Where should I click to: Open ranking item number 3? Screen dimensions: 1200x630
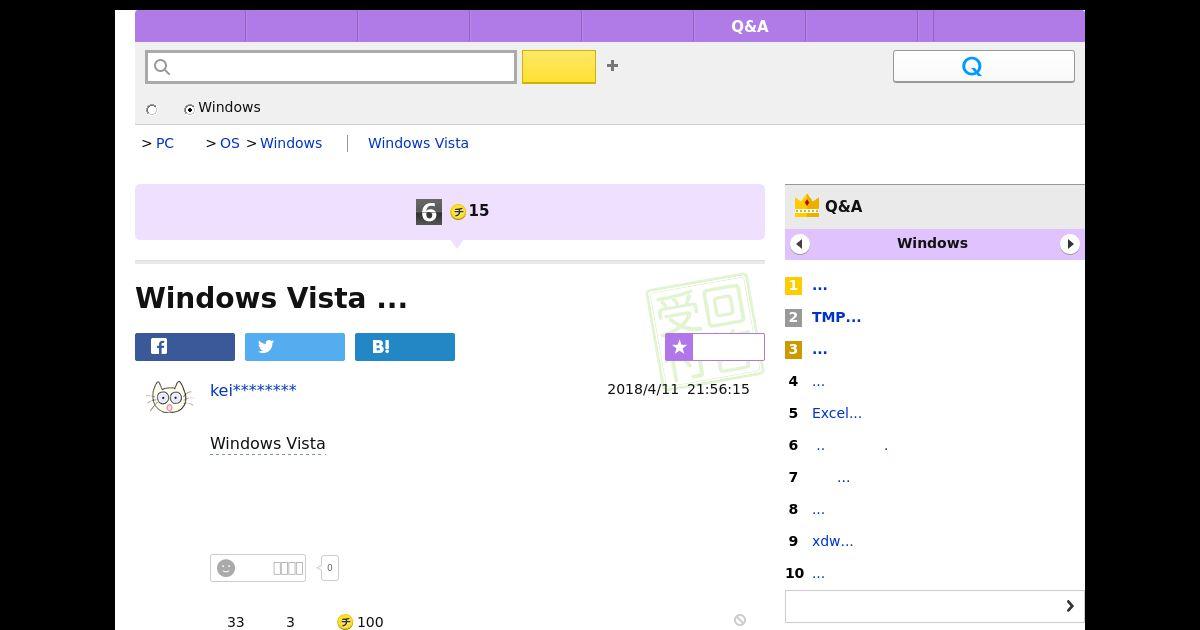819,350
